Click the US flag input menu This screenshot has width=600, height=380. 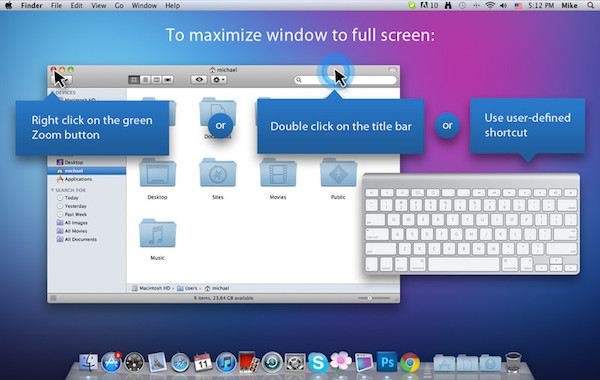[x=518, y=5]
